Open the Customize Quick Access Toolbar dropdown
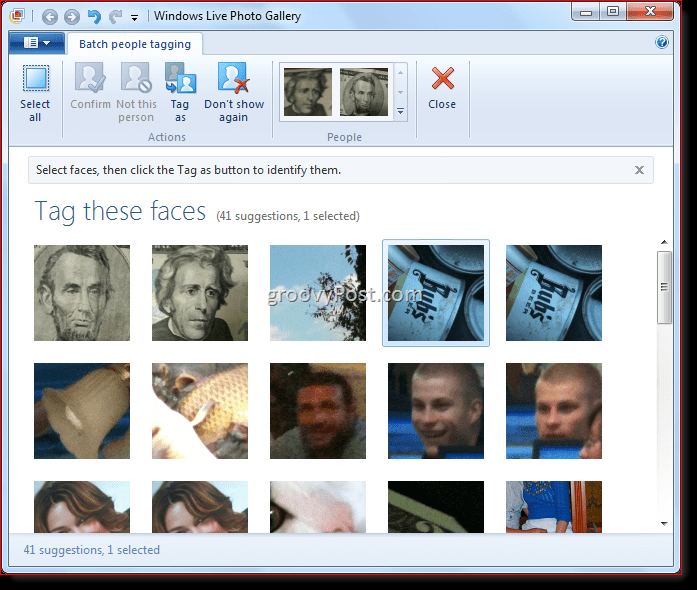 pos(134,18)
